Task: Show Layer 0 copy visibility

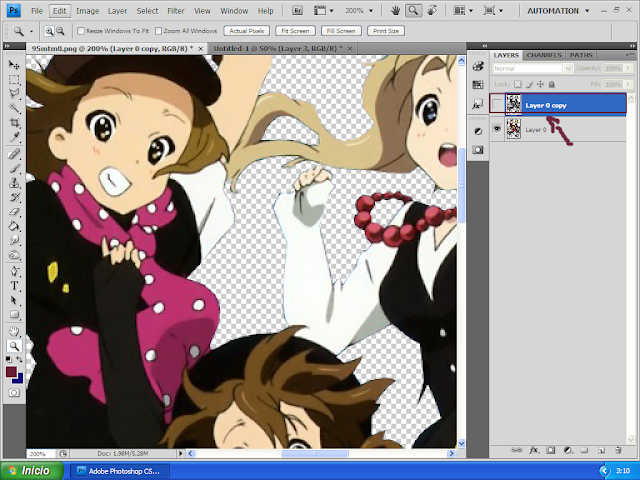Action: point(497,105)
